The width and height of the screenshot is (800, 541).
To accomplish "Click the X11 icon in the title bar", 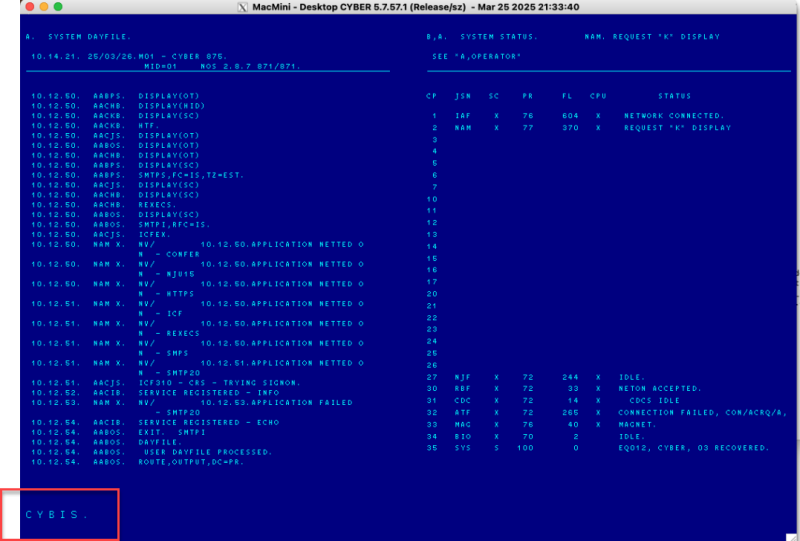I will click(x=243, y=7).
